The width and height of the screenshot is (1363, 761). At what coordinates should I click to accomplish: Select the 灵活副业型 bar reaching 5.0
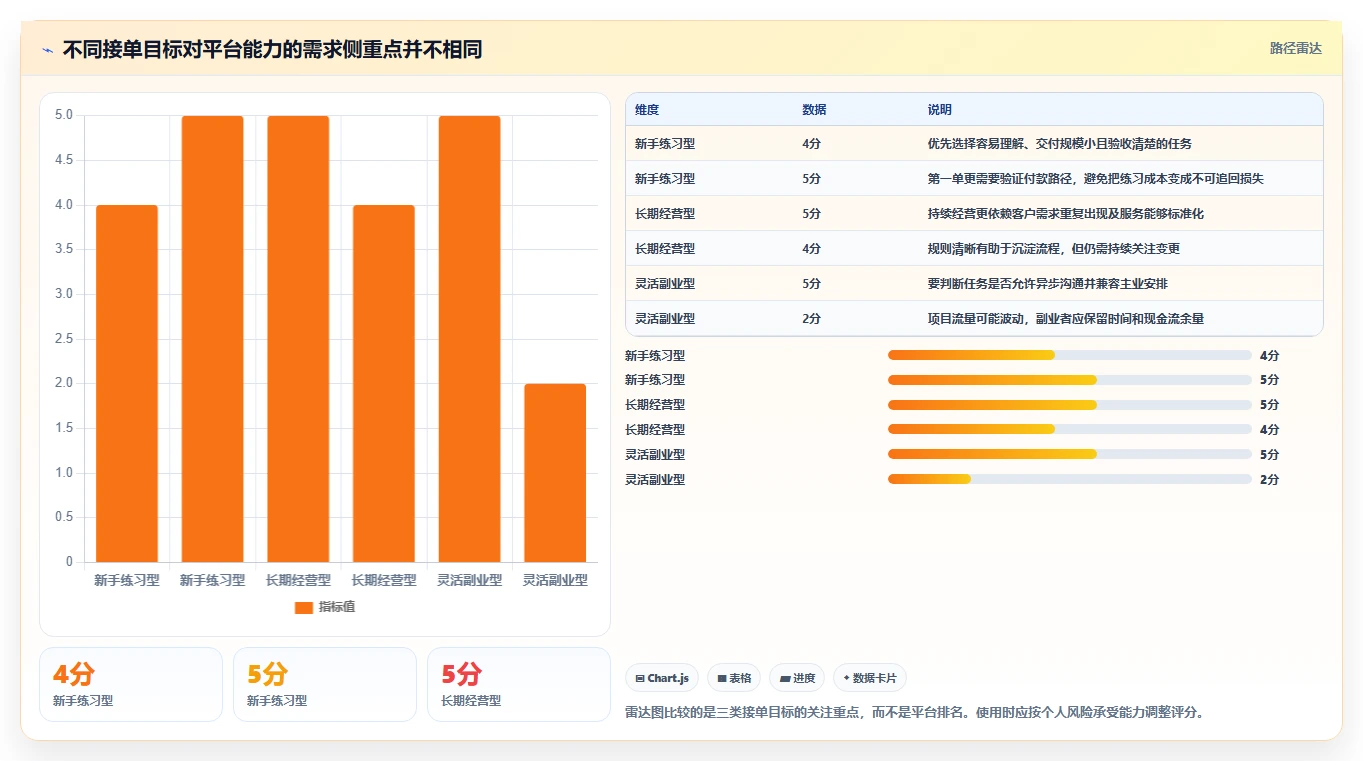click(x=469, y=339)
